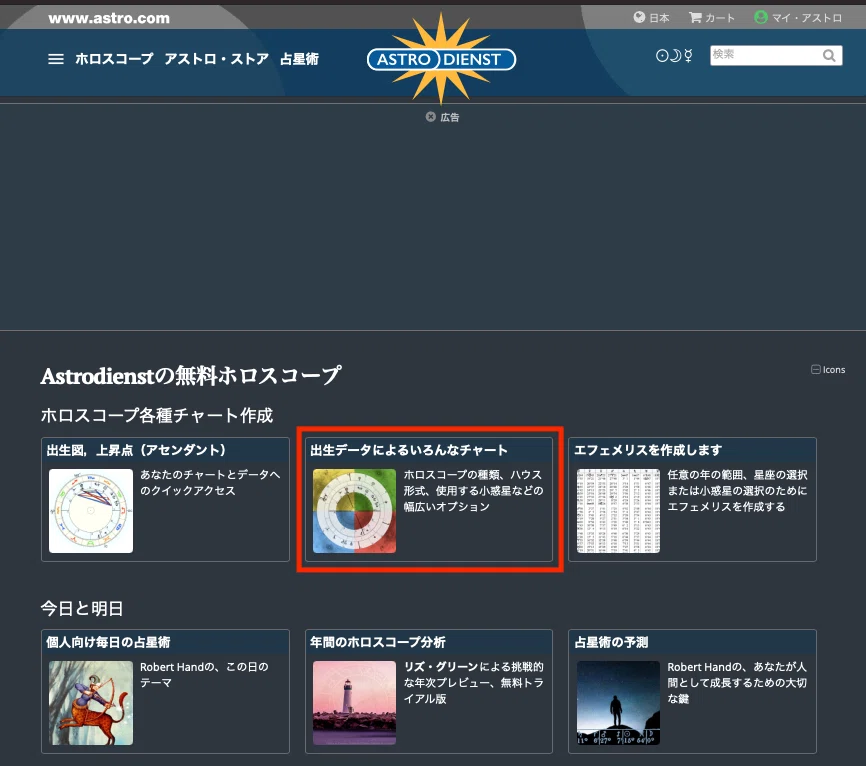
Task: Click the natal chart wheel thumbnail
Action: [x=91, y=511]
